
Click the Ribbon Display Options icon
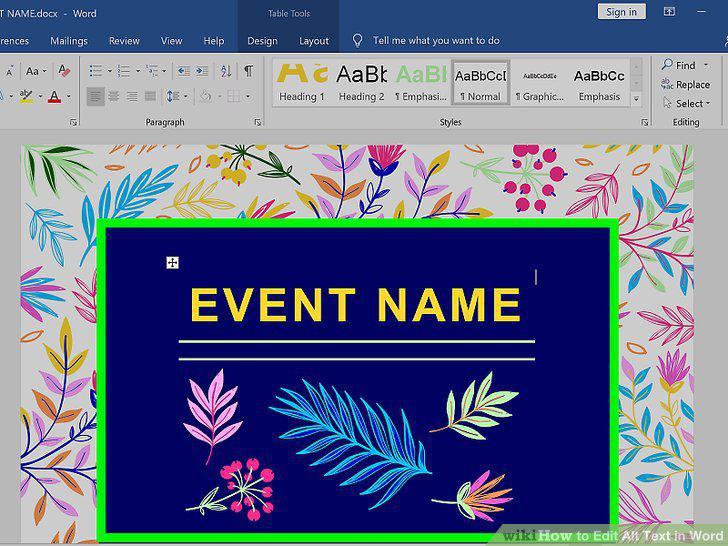[x=669, y=12]
